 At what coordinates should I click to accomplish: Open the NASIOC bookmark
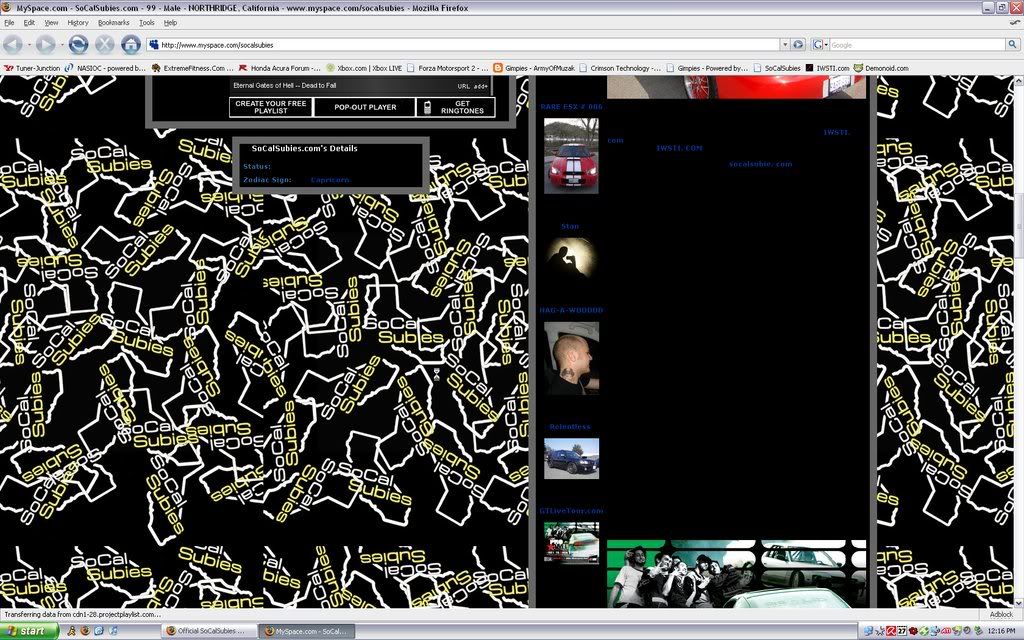tap(104, 68)
